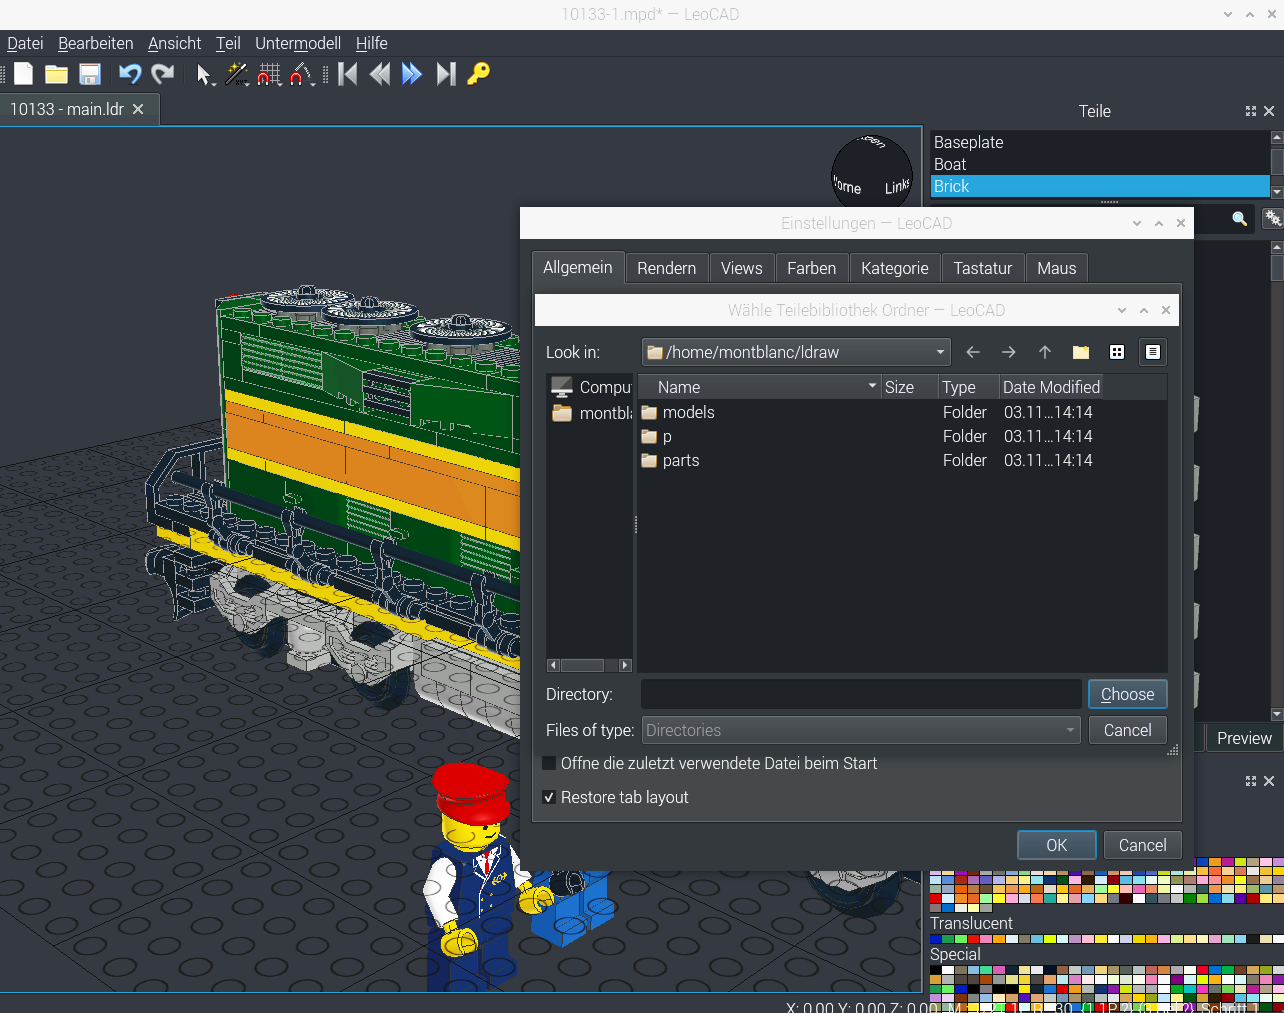This screenshot has width=1284, height=1013.
Task: Switch to the Farben tab
Action: 811,268
